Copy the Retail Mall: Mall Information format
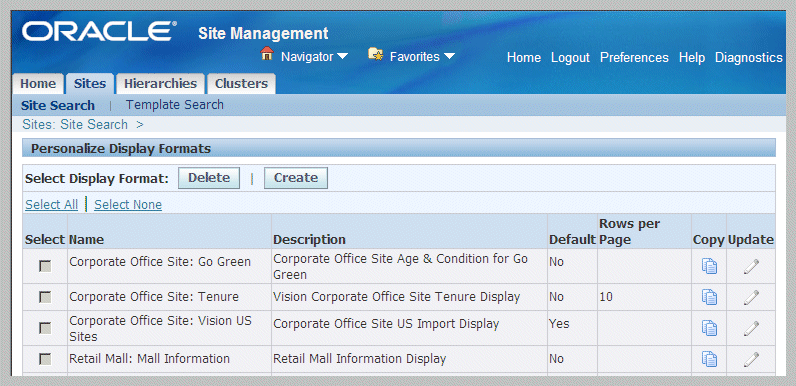Viewport: 796px width, 386px height. click(709, 359)
